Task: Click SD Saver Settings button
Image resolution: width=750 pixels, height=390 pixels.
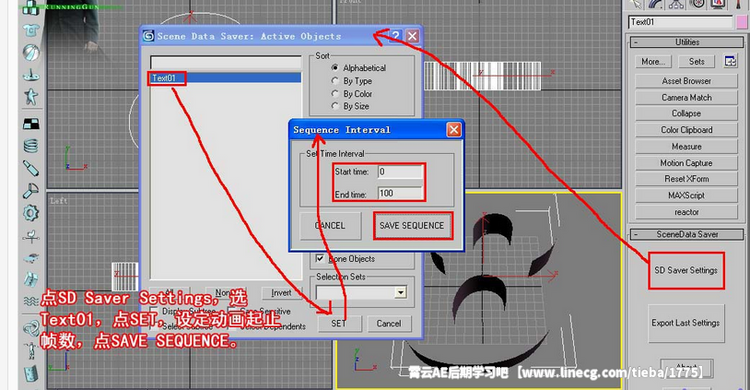Action: tap(686, 270)
